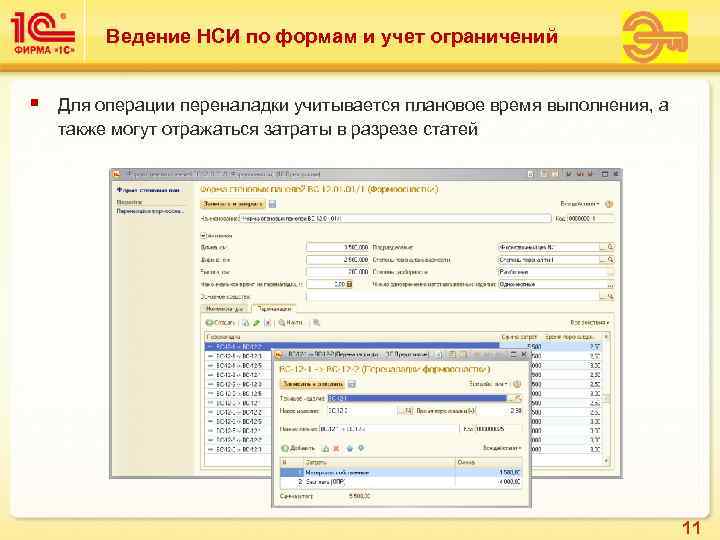
Task: Click dialog 'Записать и закрыть' button
Action: [312, 384]
